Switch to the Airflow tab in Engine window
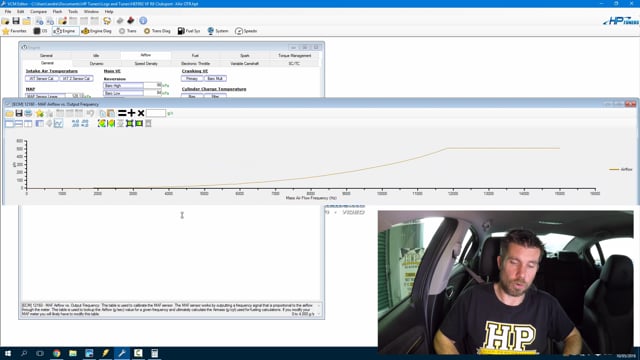Image resolution: width=640 pixels, height=360 pixels. coord(146,55)
